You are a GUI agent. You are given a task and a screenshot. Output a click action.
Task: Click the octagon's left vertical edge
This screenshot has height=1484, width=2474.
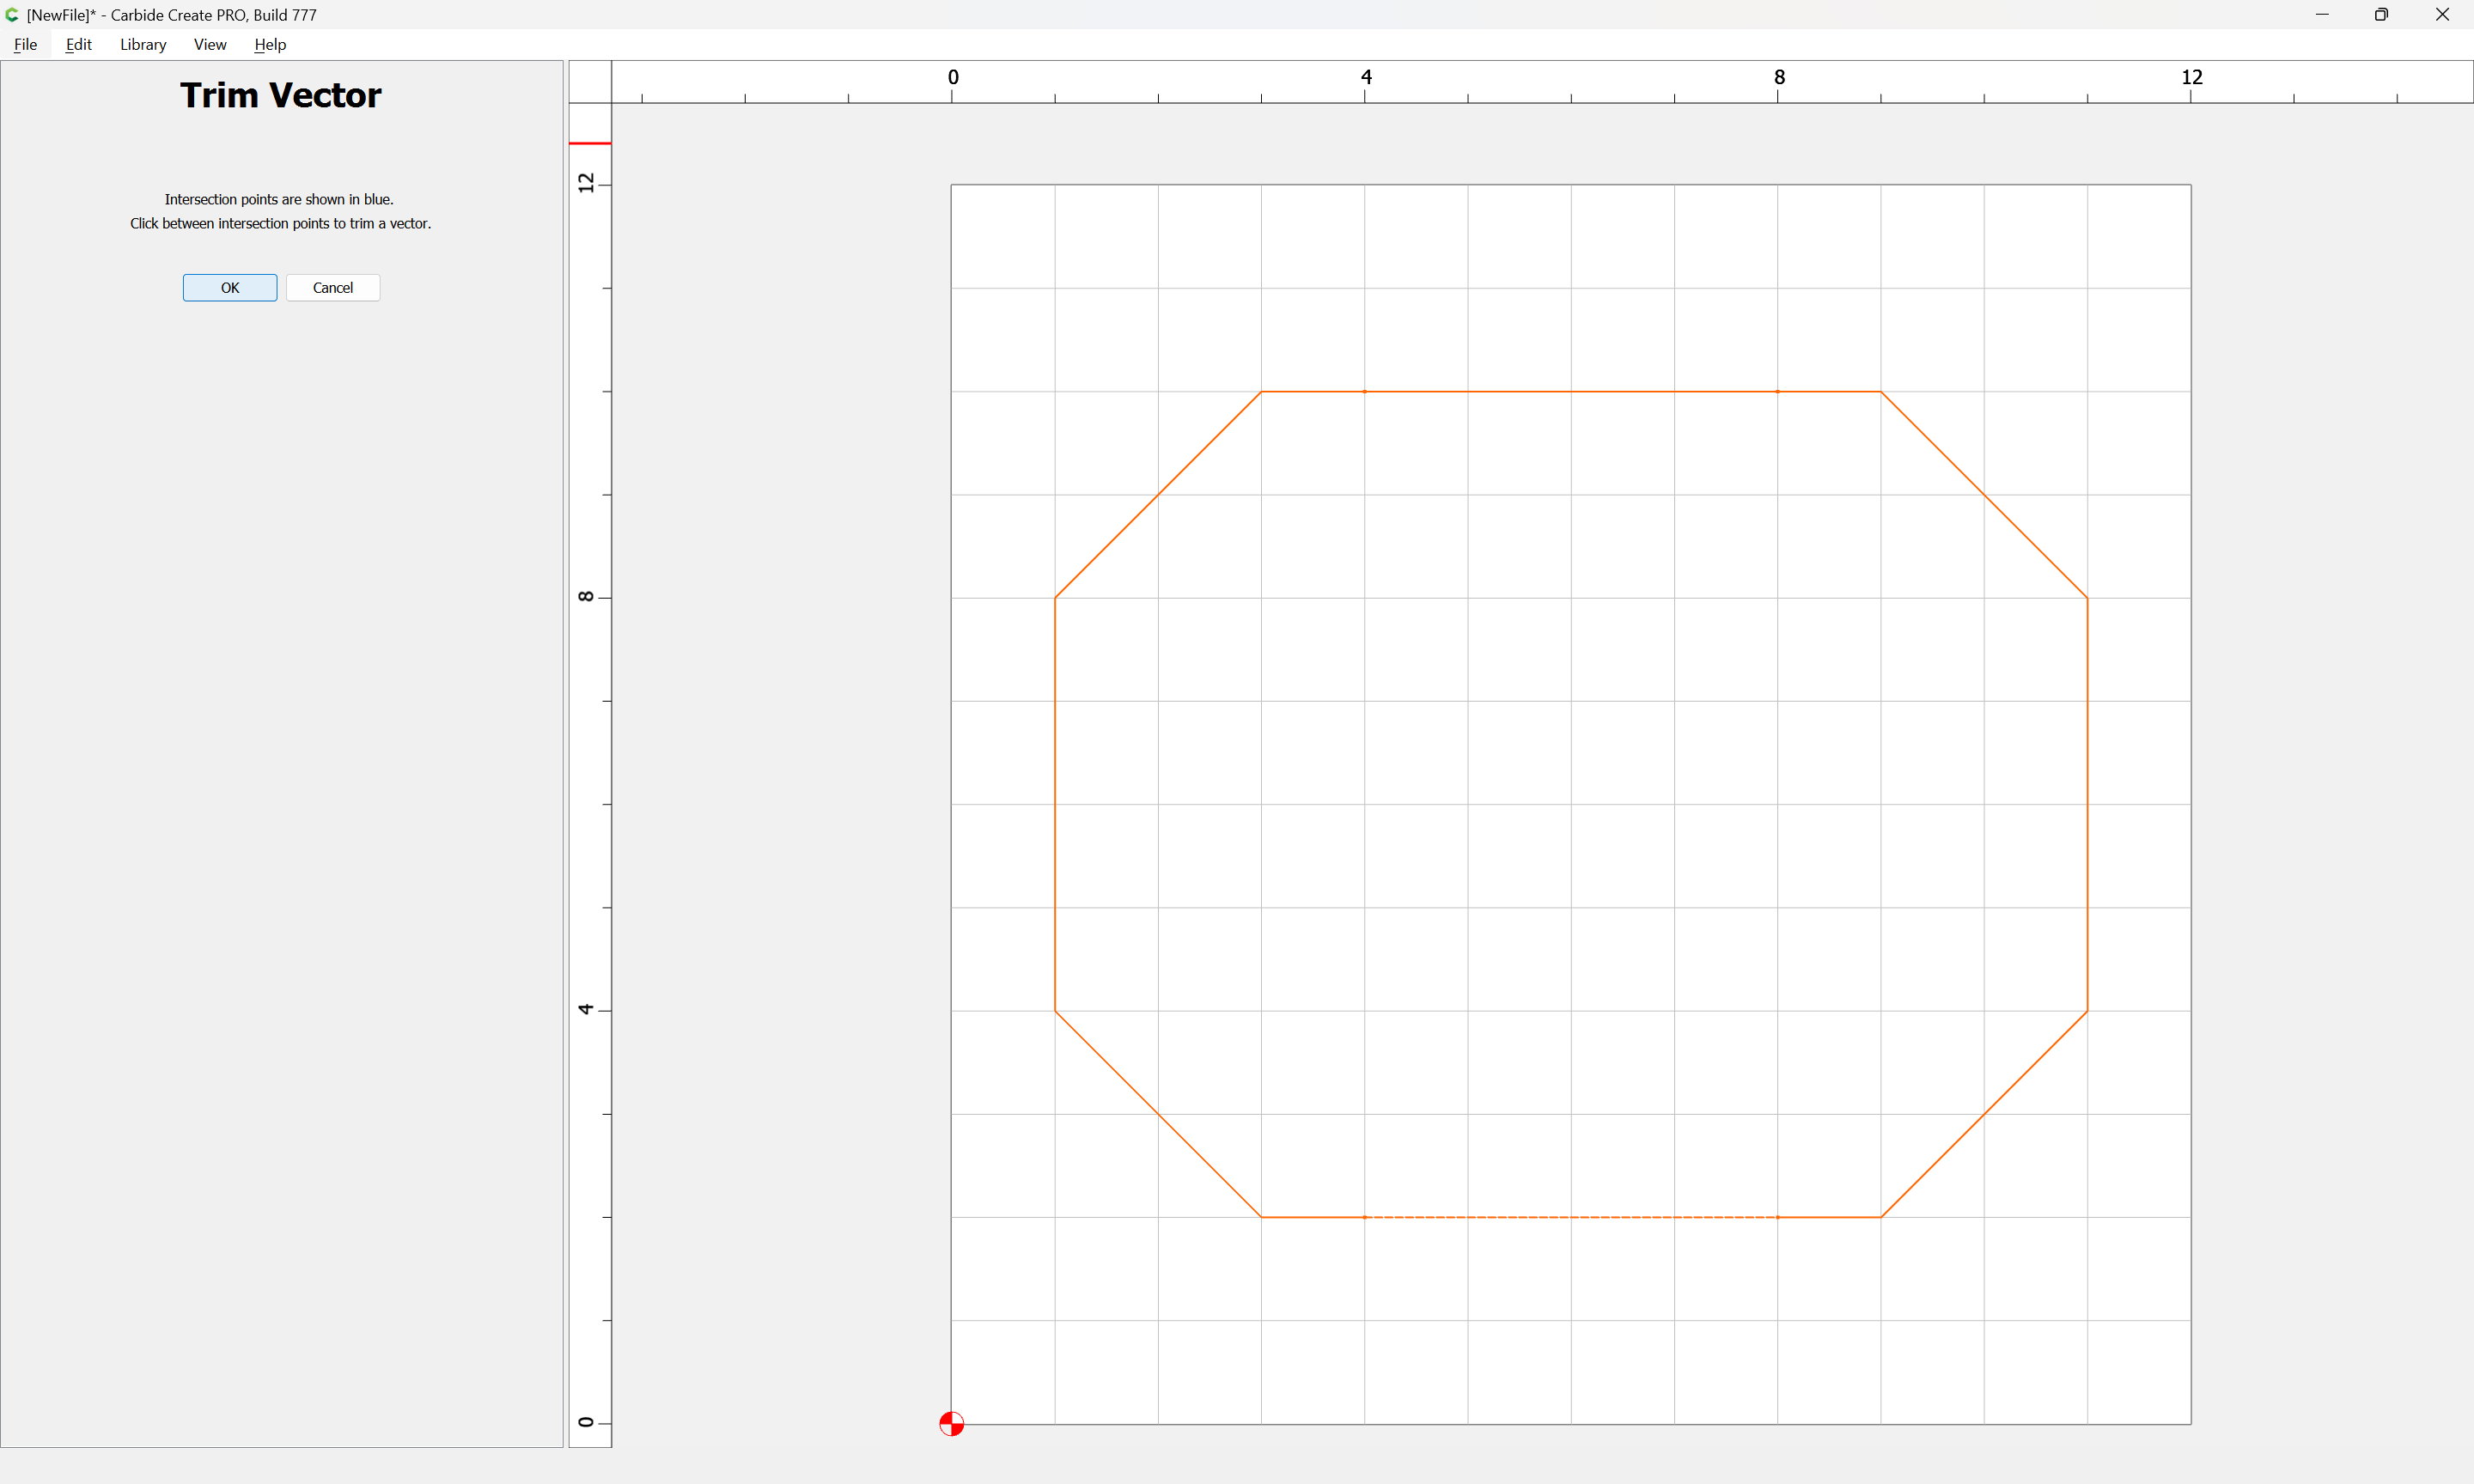[1055, 804]
